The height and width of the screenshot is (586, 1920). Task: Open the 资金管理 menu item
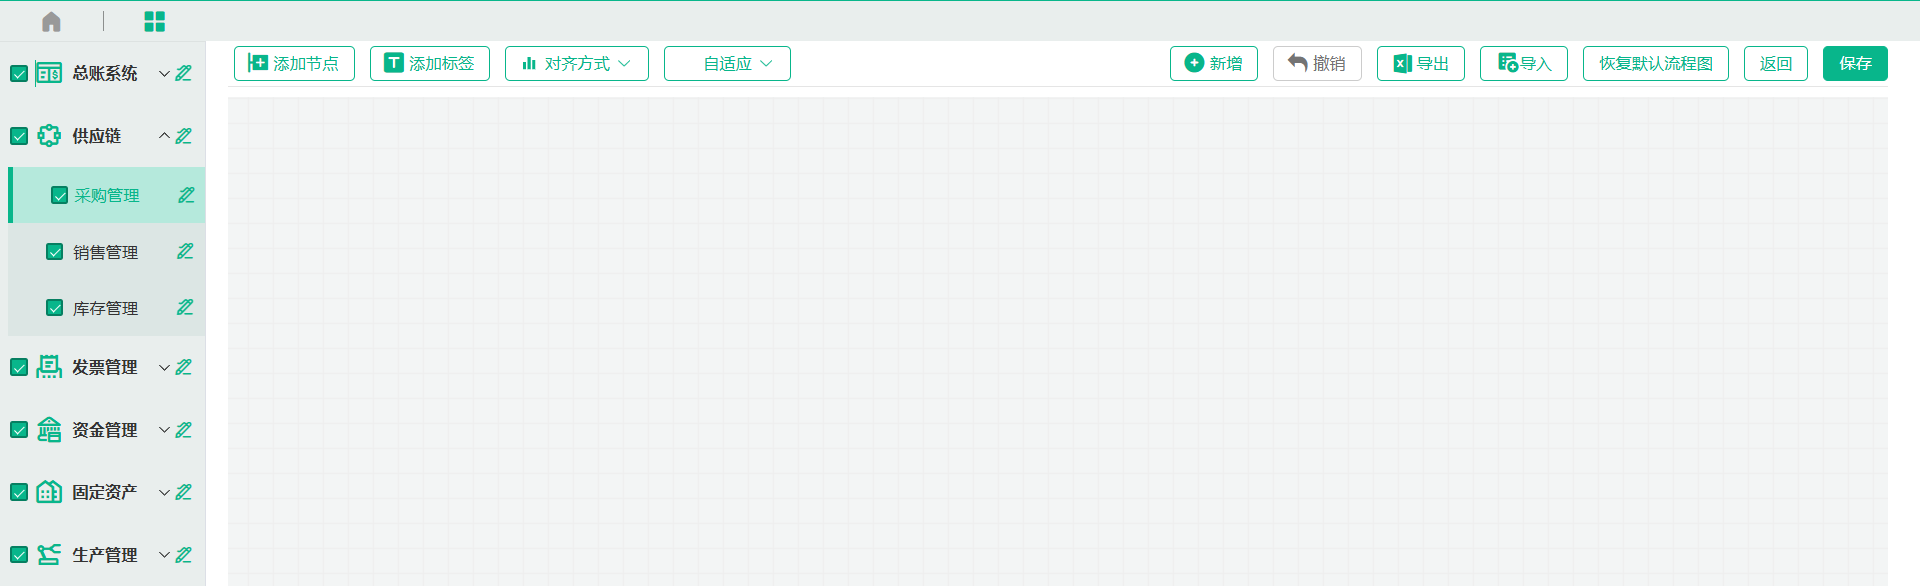[x=105, y=430]
